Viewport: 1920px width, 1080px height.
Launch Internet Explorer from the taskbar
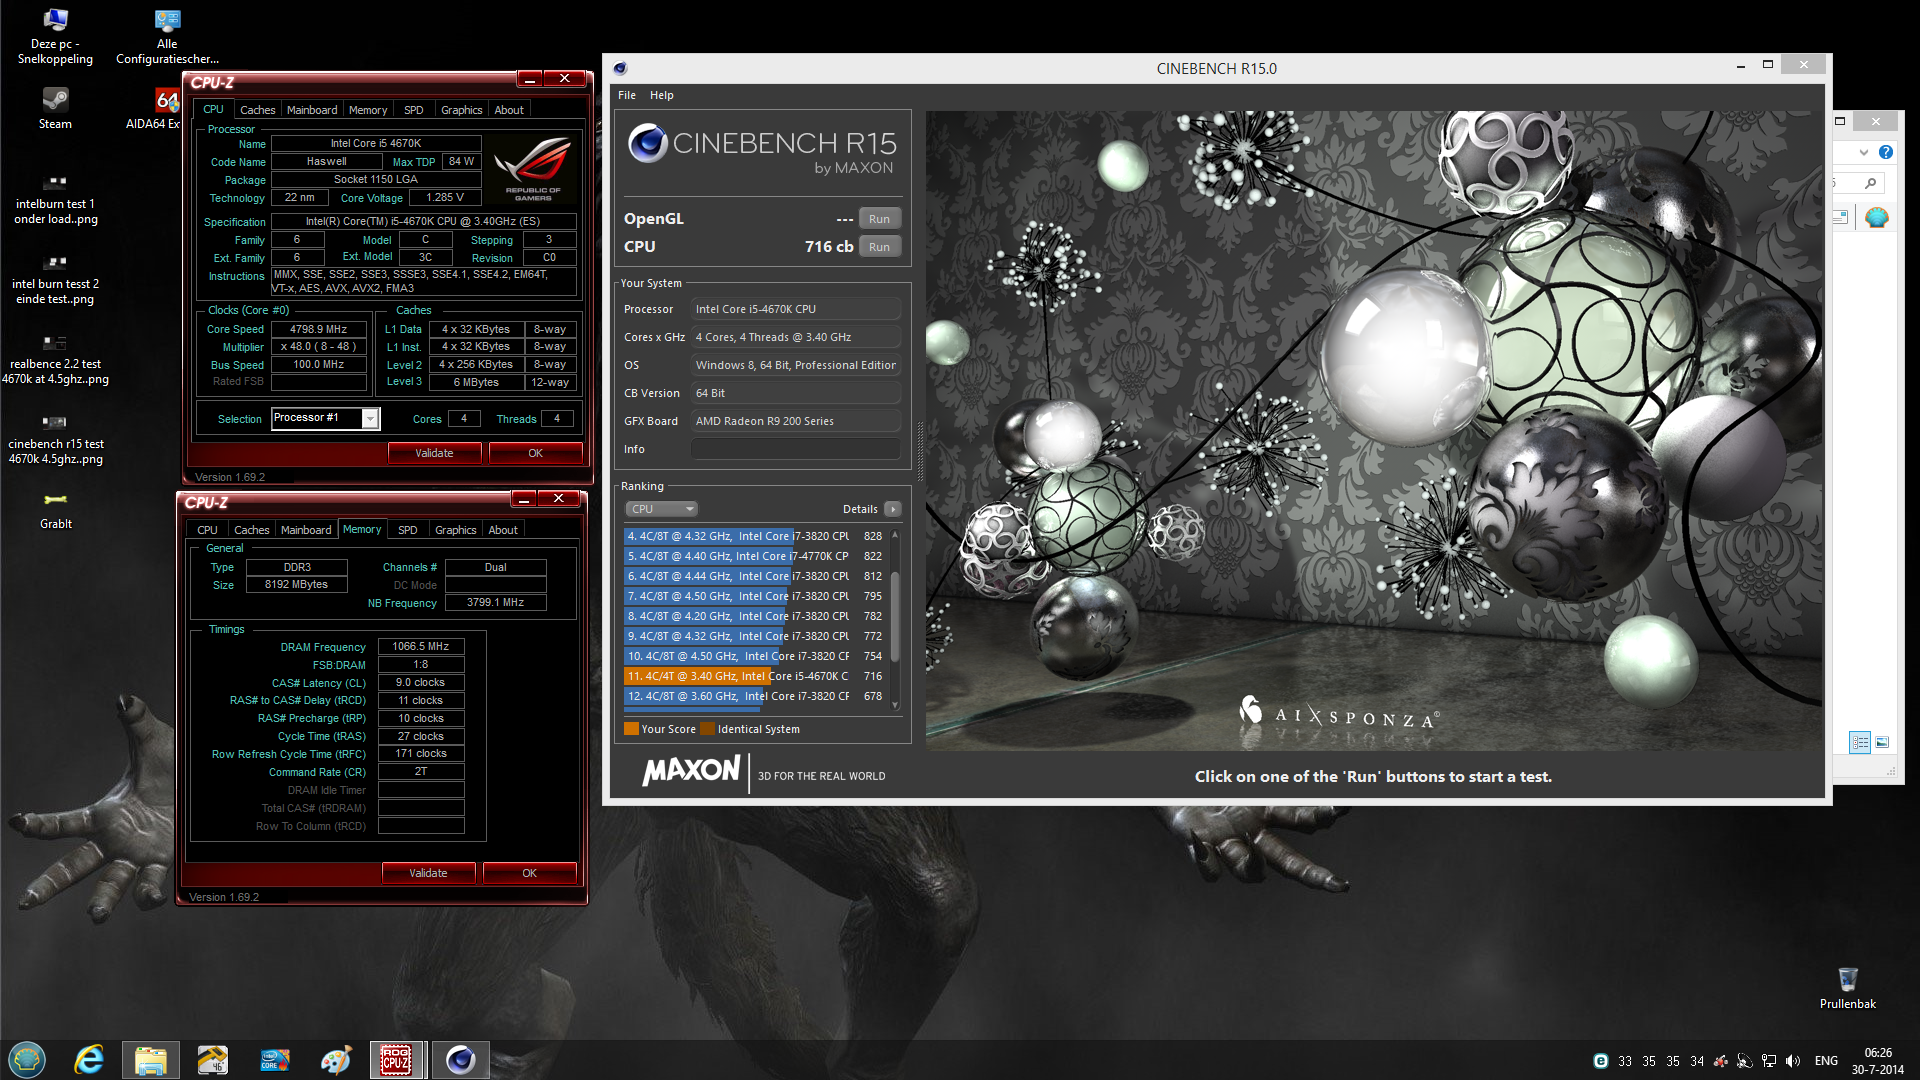coord(89,1059)
